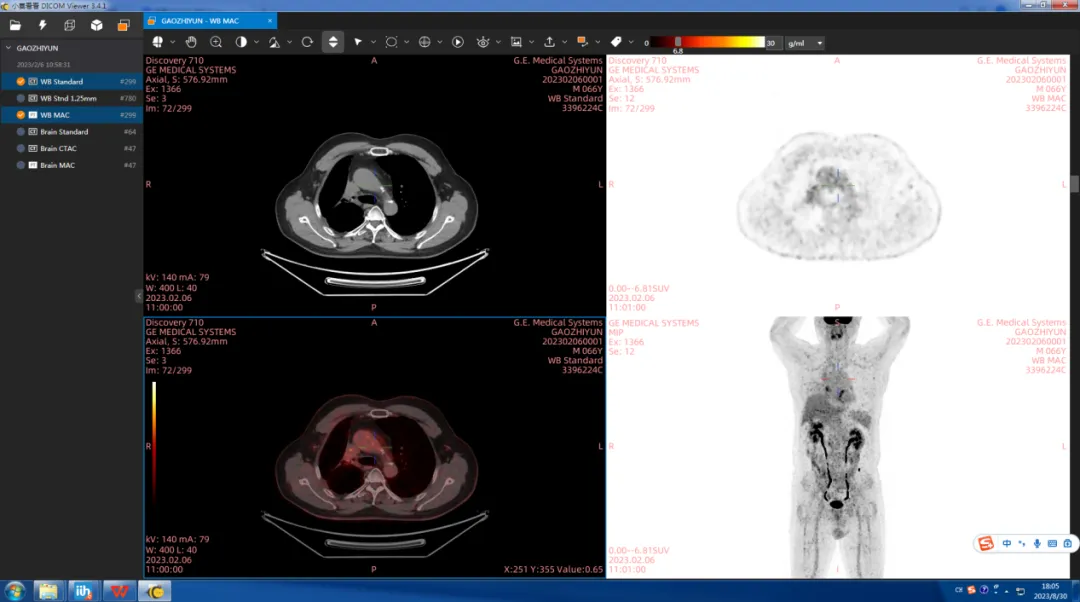Select the WB Stnd 1.25mm series row
The width and height of the screenshot is (1080, 602).
(x=72, y=98)
